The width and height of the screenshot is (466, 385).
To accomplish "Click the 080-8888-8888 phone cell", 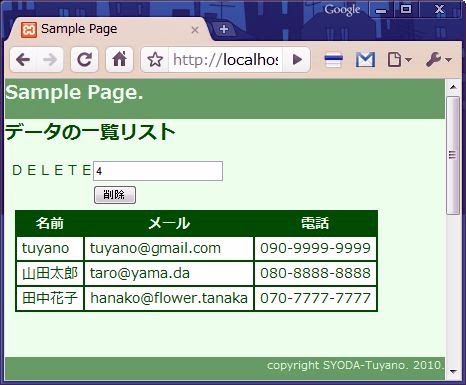I will pyautogui.click(x=315, y=273).
